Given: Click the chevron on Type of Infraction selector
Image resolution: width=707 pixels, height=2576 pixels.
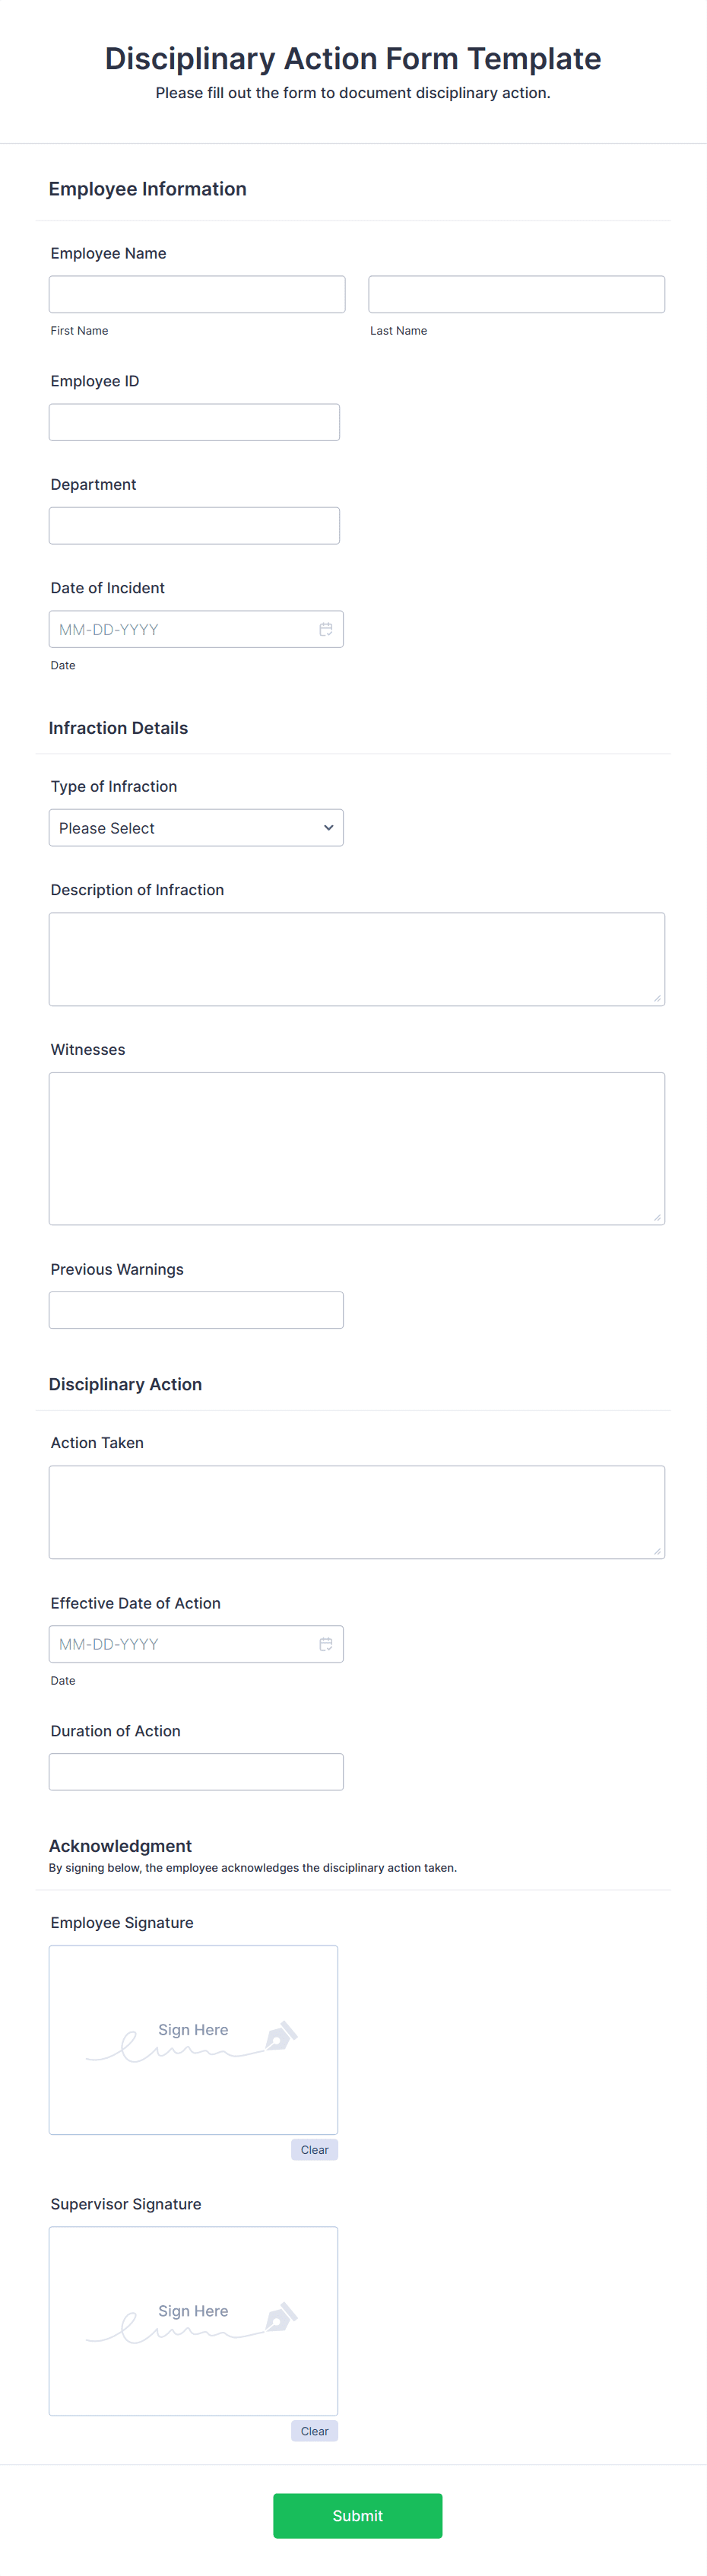Looking at the screenshot, I should pyautogui.click(x=328, y=827).
